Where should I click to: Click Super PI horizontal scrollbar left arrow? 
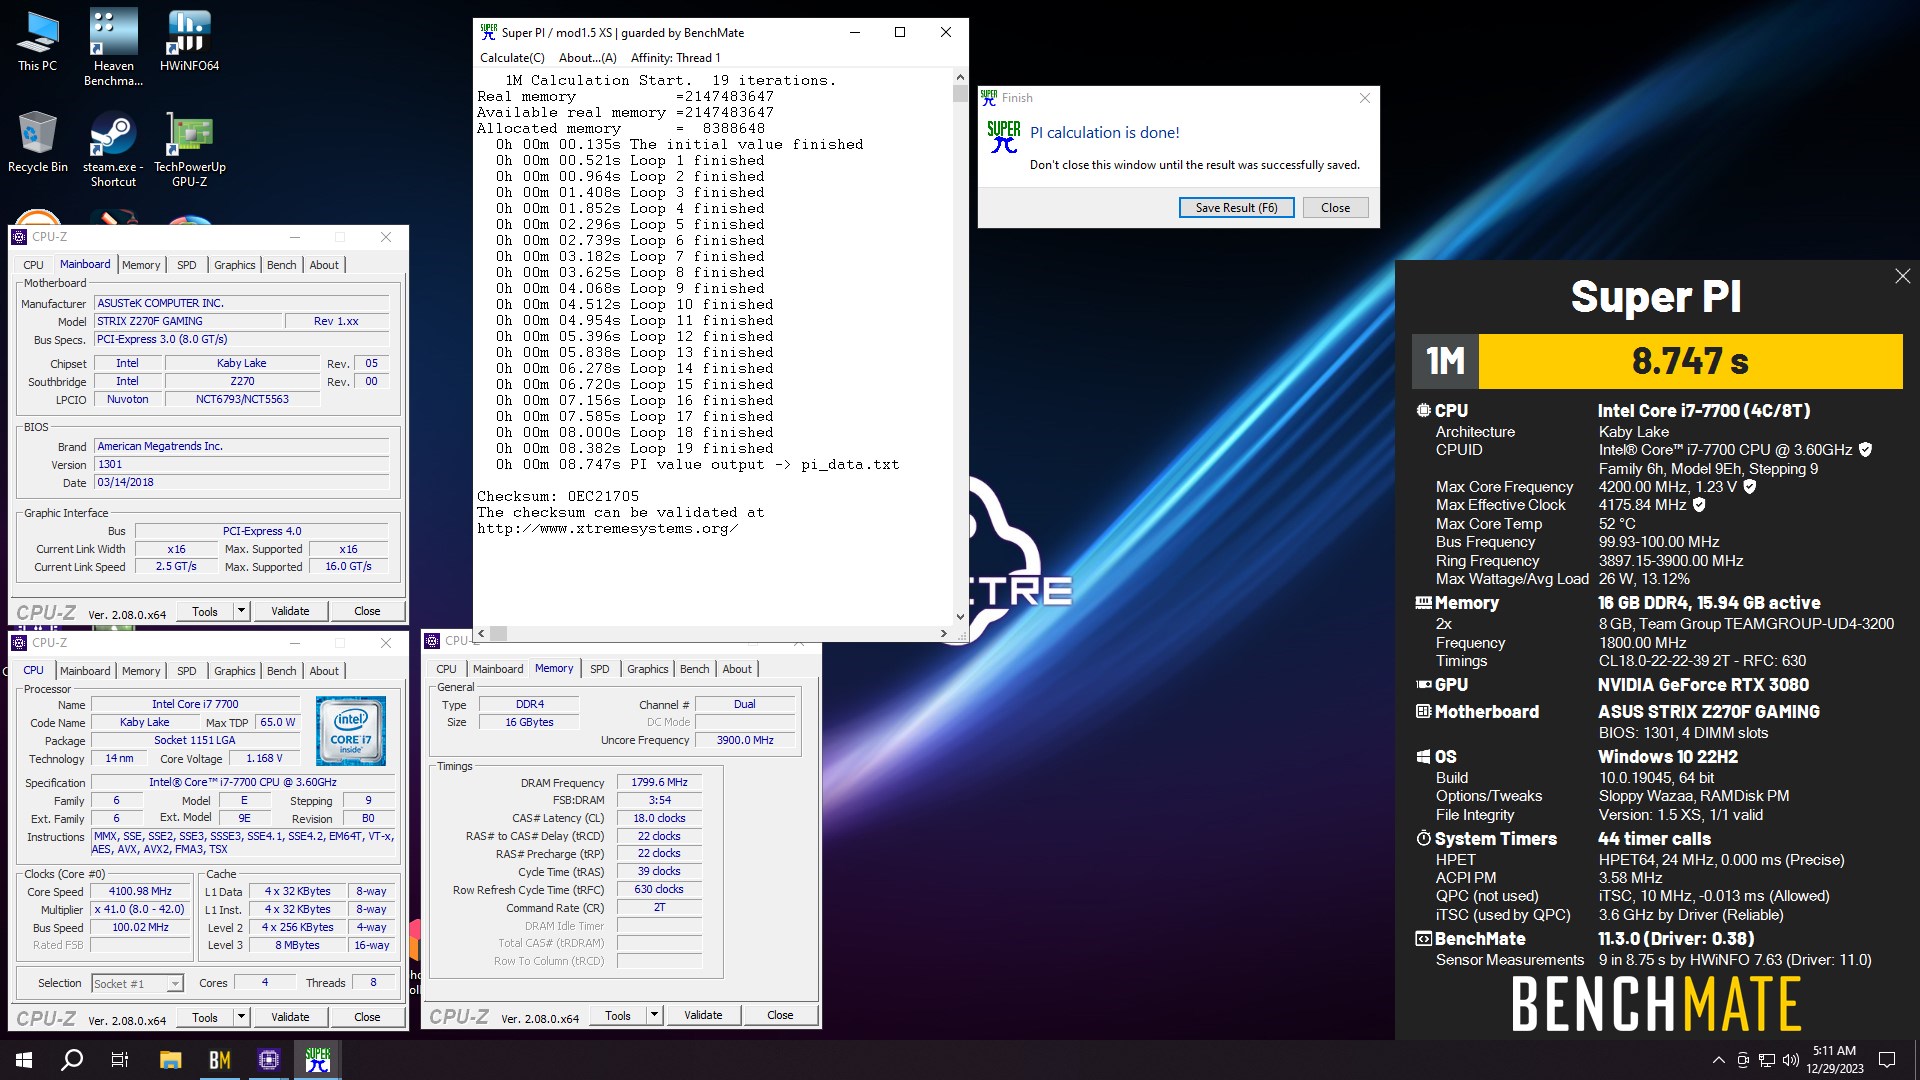coord(482,633)
